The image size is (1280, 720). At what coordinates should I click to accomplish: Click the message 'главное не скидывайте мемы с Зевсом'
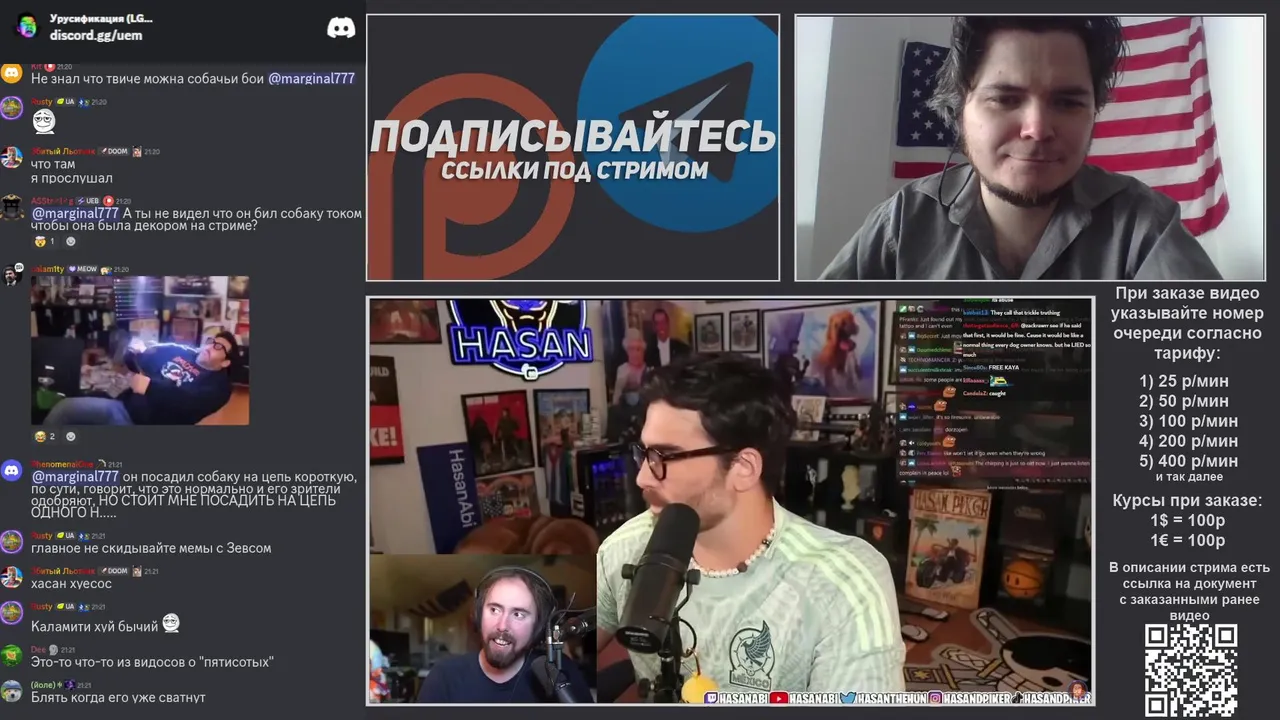[151, 548]
